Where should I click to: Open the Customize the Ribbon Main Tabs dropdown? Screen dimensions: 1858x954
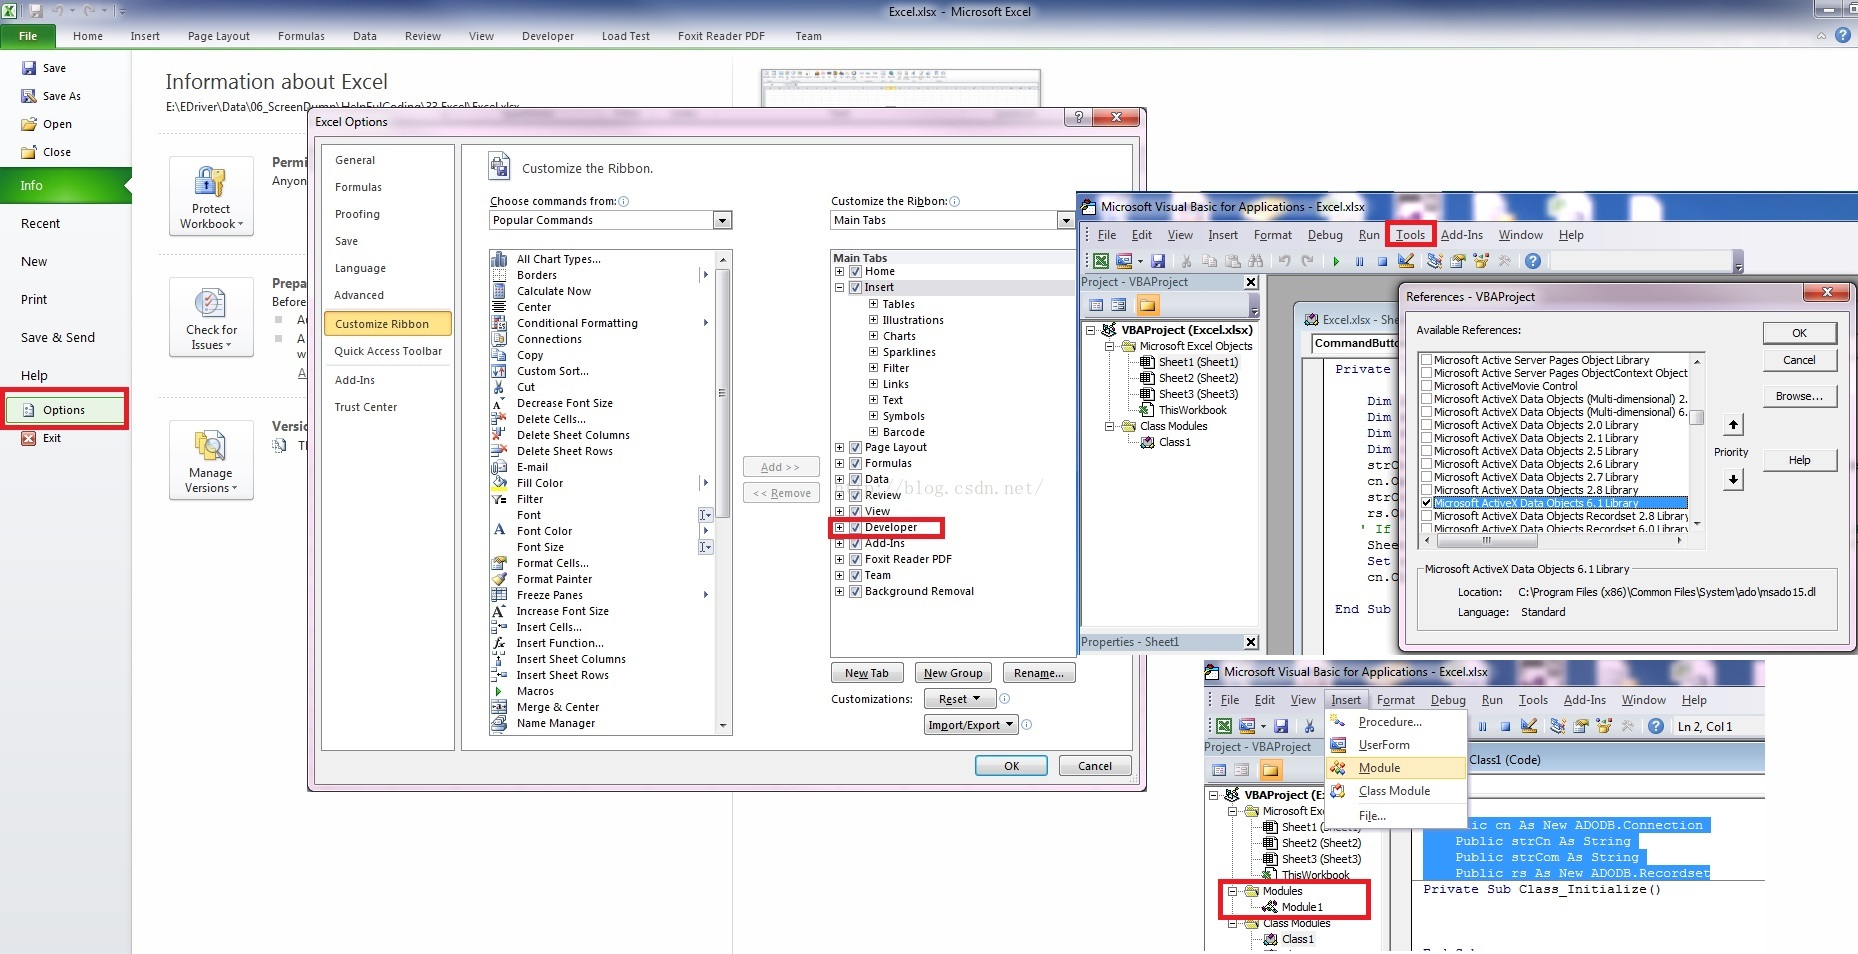pos(1065,220)
